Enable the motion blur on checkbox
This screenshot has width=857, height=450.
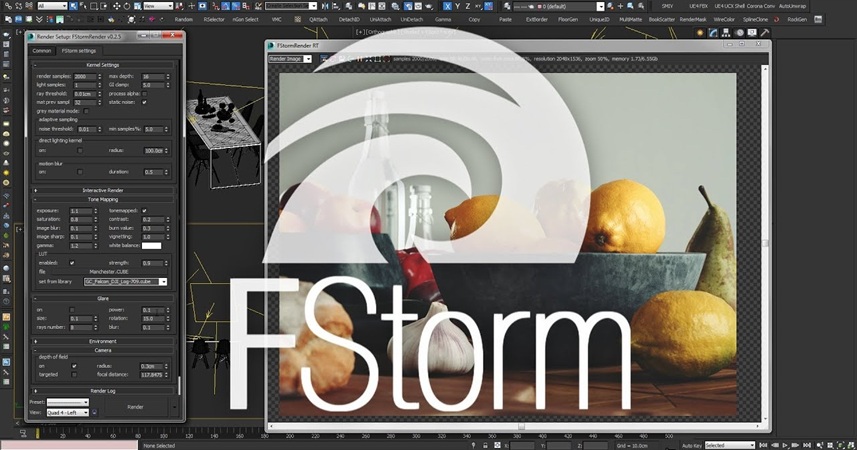80,172
